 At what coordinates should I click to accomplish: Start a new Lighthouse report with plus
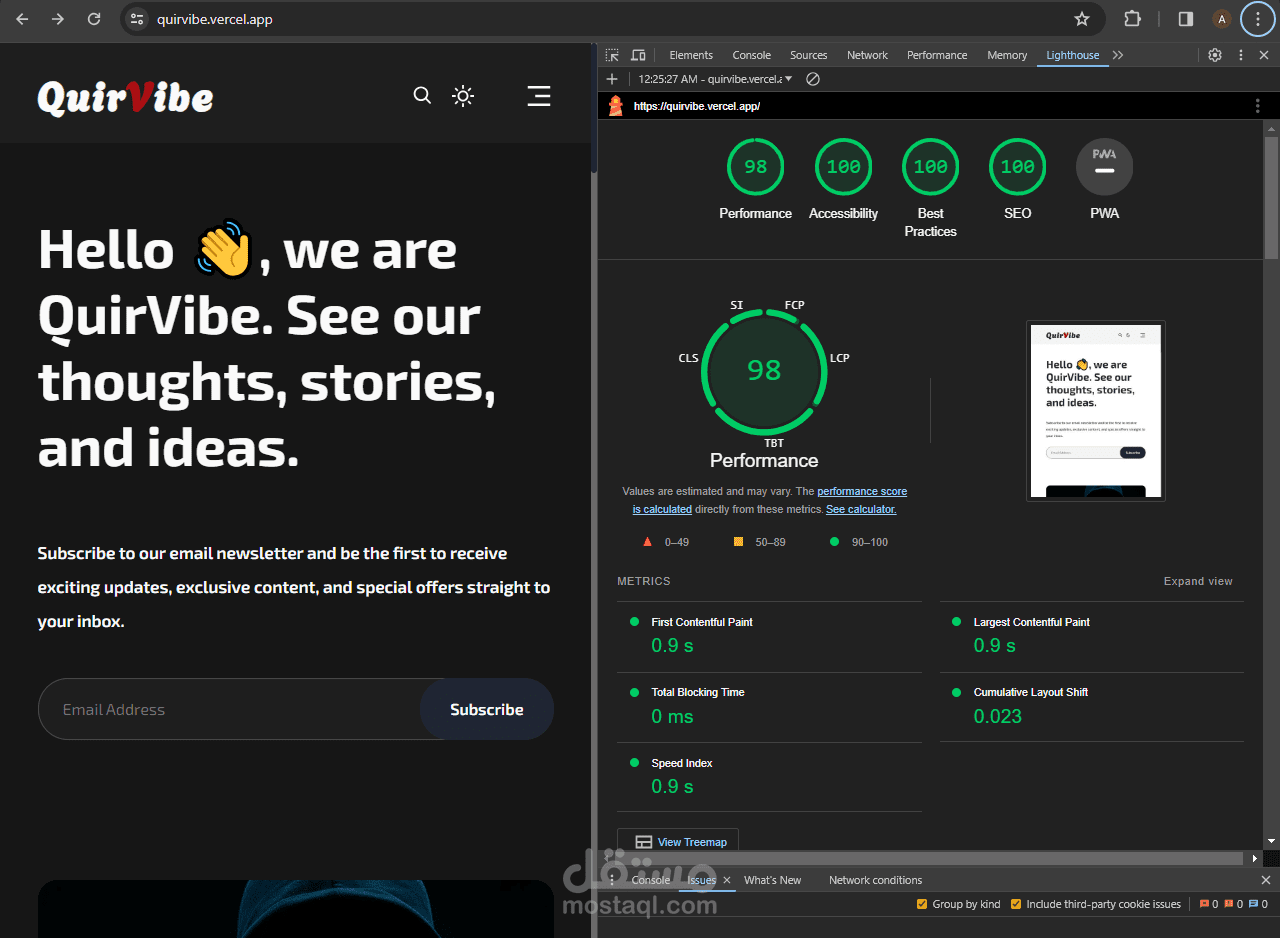click(612, 79)
